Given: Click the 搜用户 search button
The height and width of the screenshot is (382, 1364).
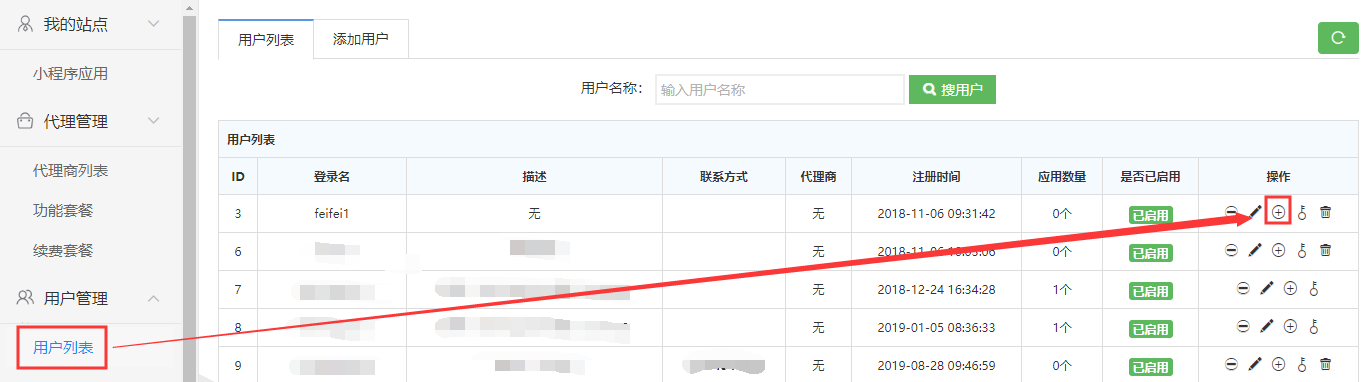Looking at the screenshot, I should pos(952,89).
